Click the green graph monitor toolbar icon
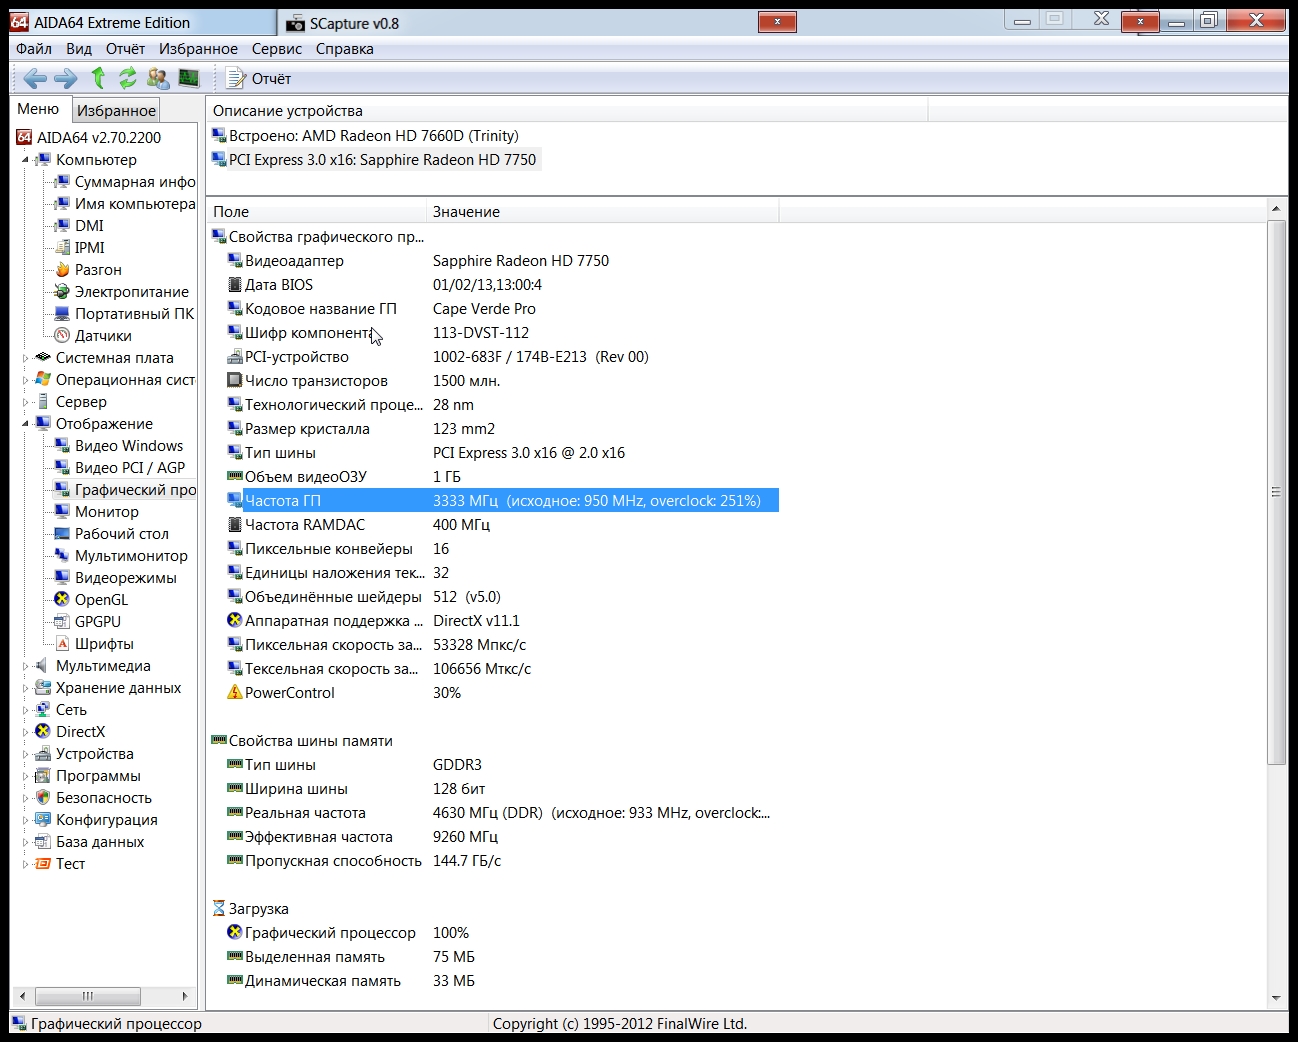Viewport: 1298px width, 1042px height. [x=189, y=78]
